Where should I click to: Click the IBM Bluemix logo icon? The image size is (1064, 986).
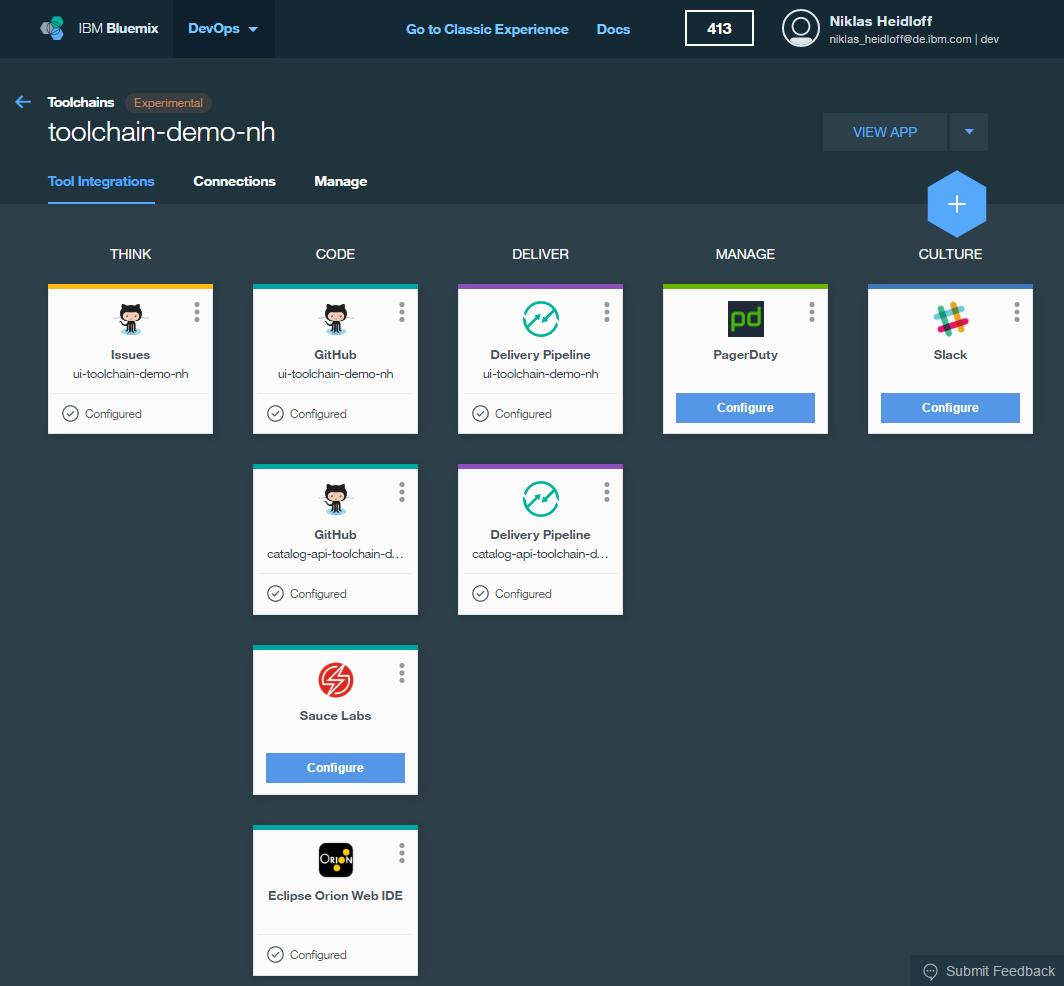[52, 29]
